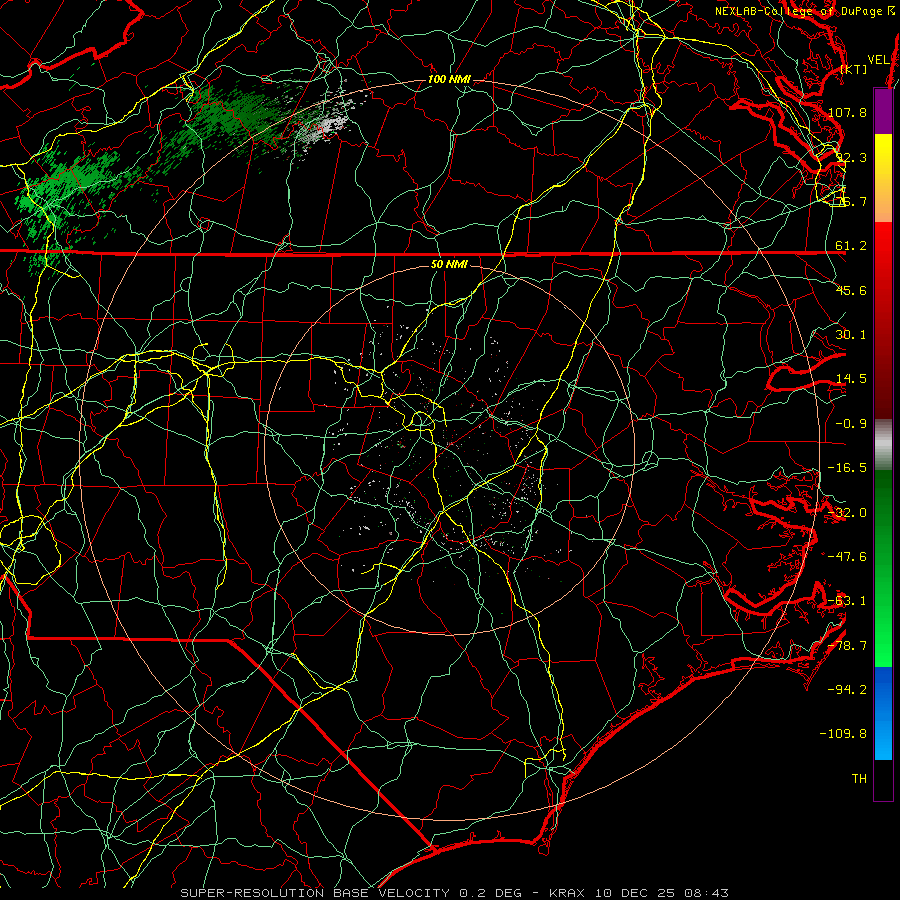Click the 107.8 scale value
The width and height of the screenshot is (900, 900).
(847, 112)
